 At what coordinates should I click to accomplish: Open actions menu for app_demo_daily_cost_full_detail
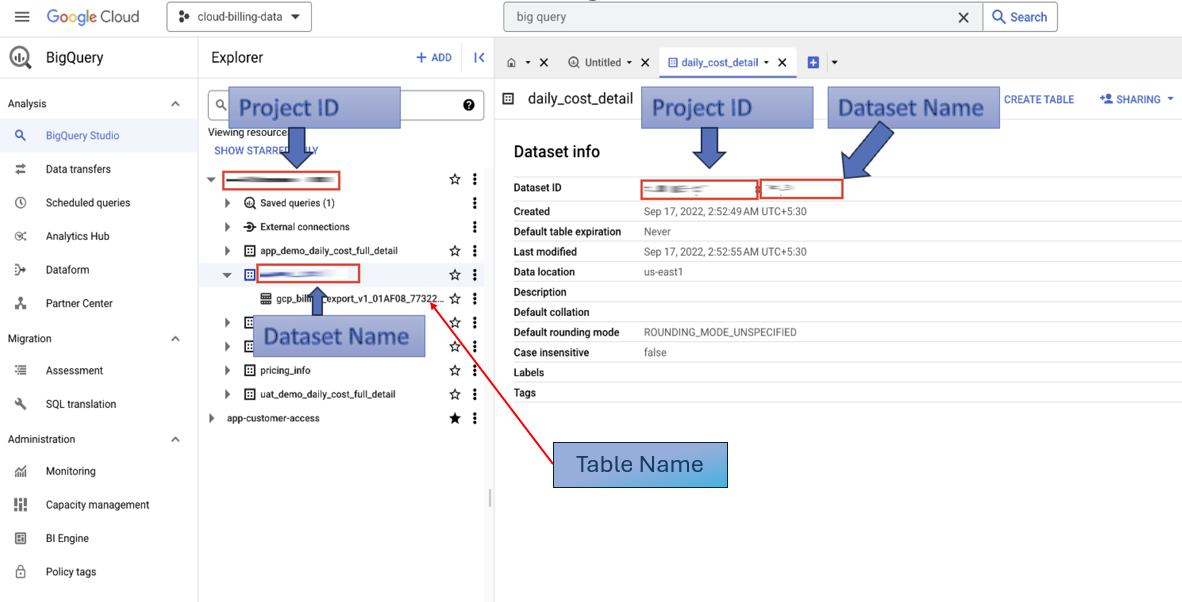click(x=474, y=251)
